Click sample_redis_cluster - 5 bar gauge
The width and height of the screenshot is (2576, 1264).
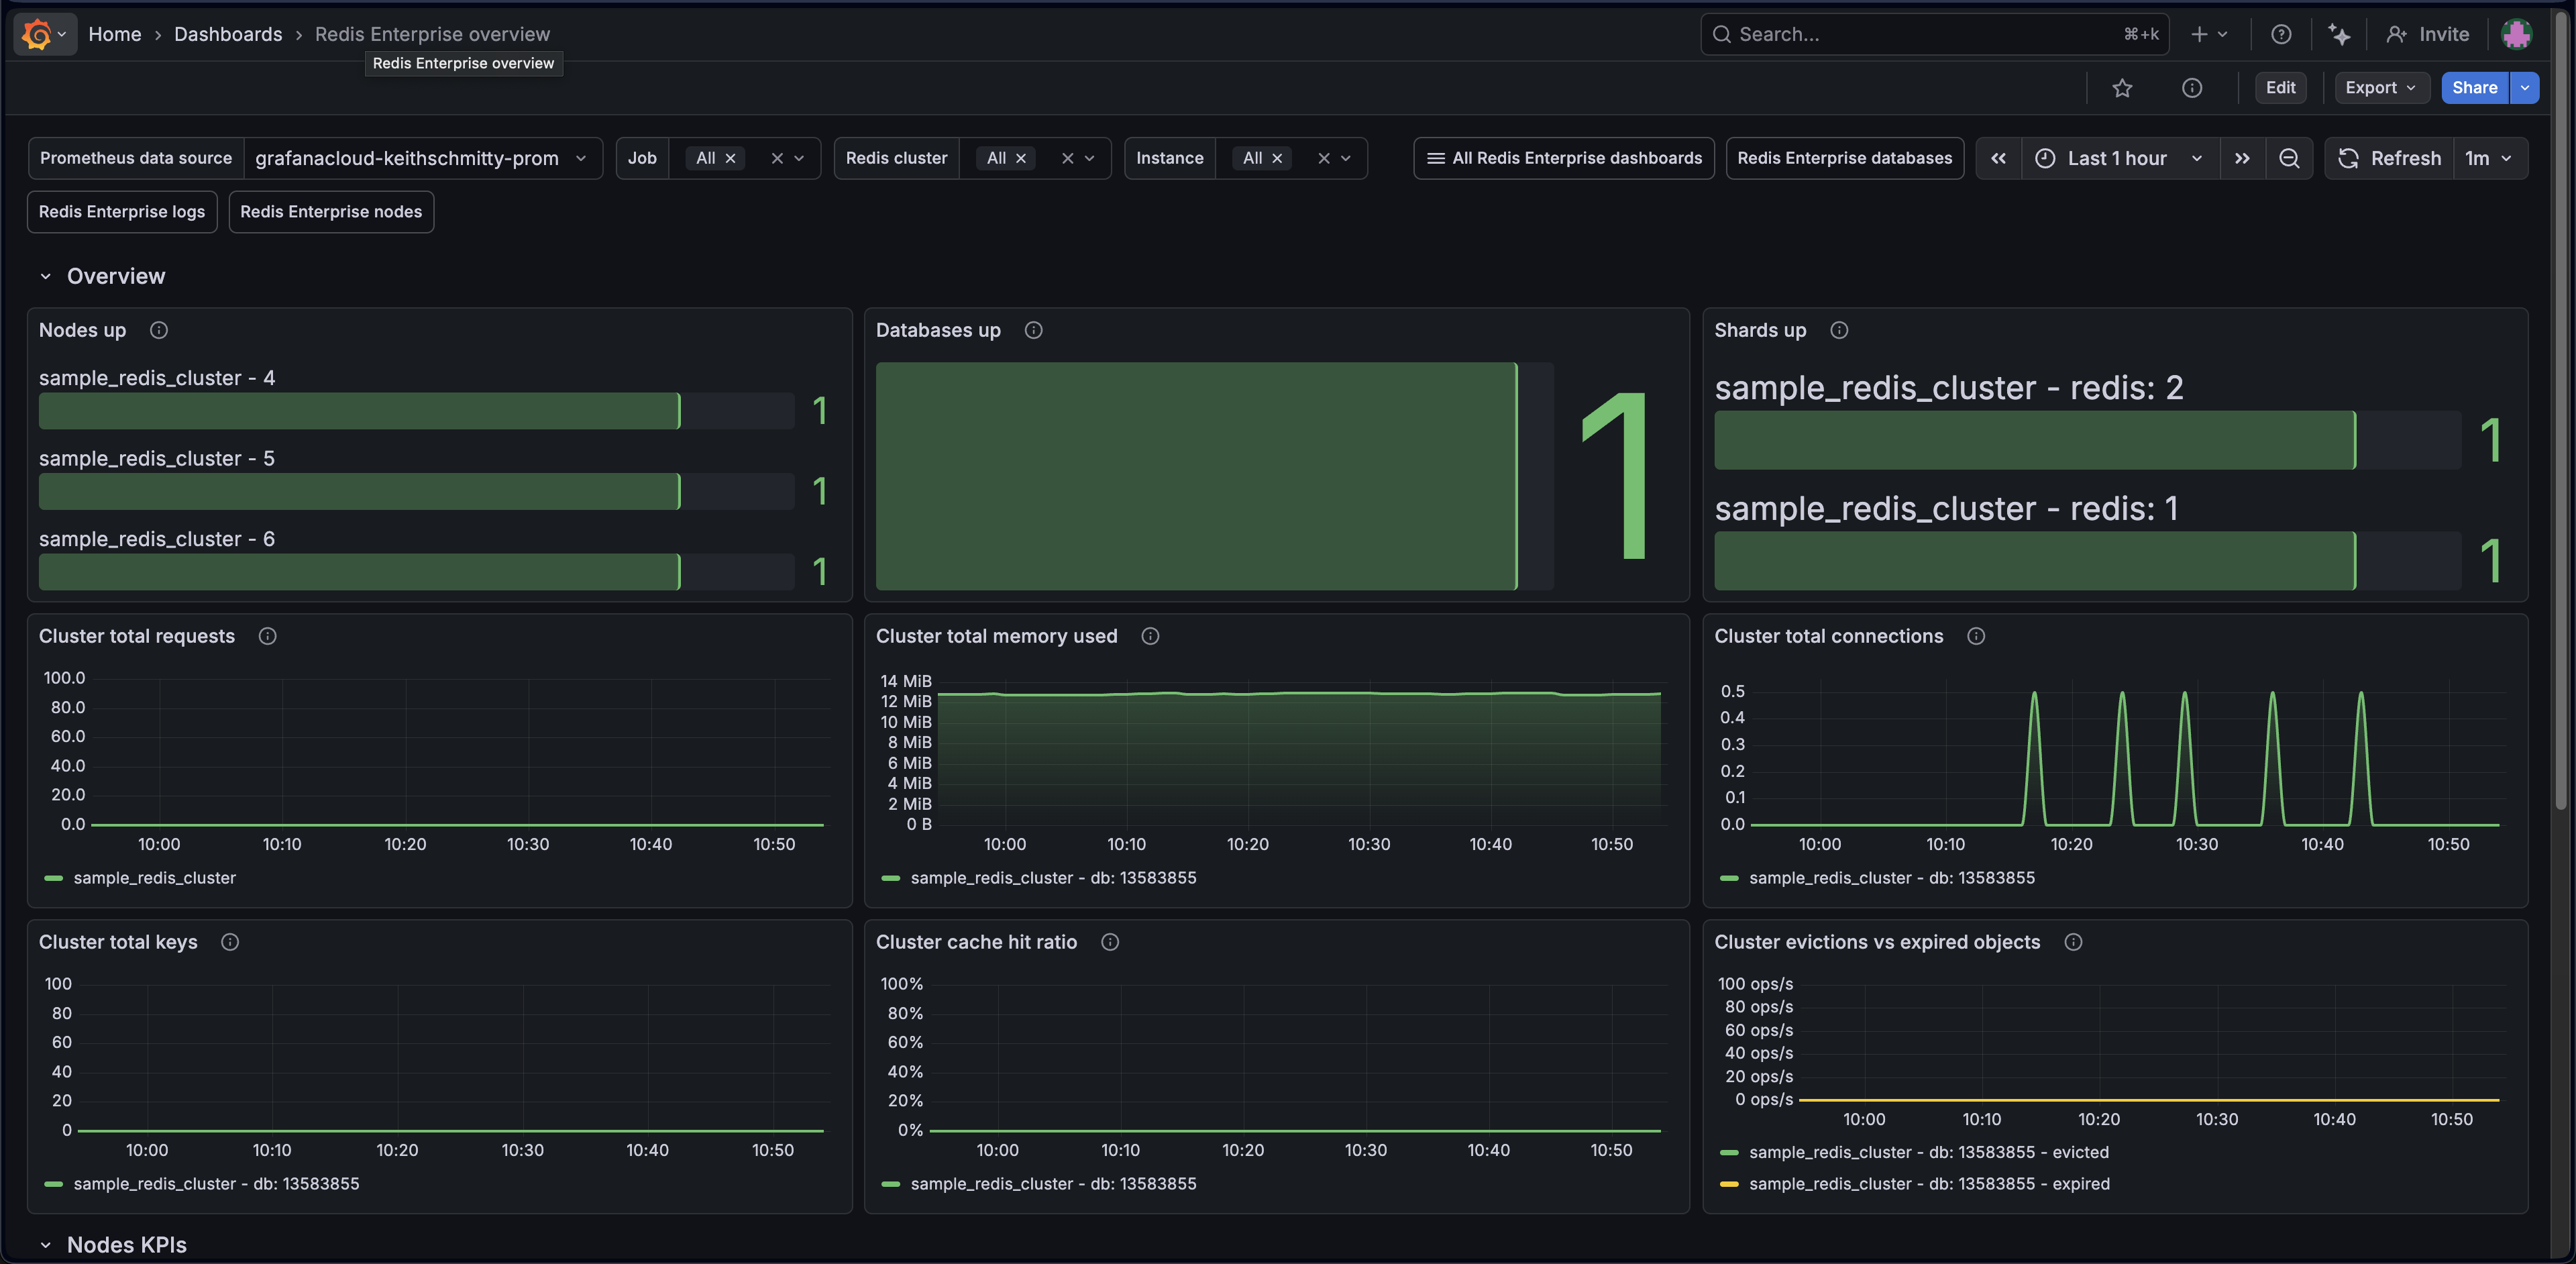click(x=416, y=491)
